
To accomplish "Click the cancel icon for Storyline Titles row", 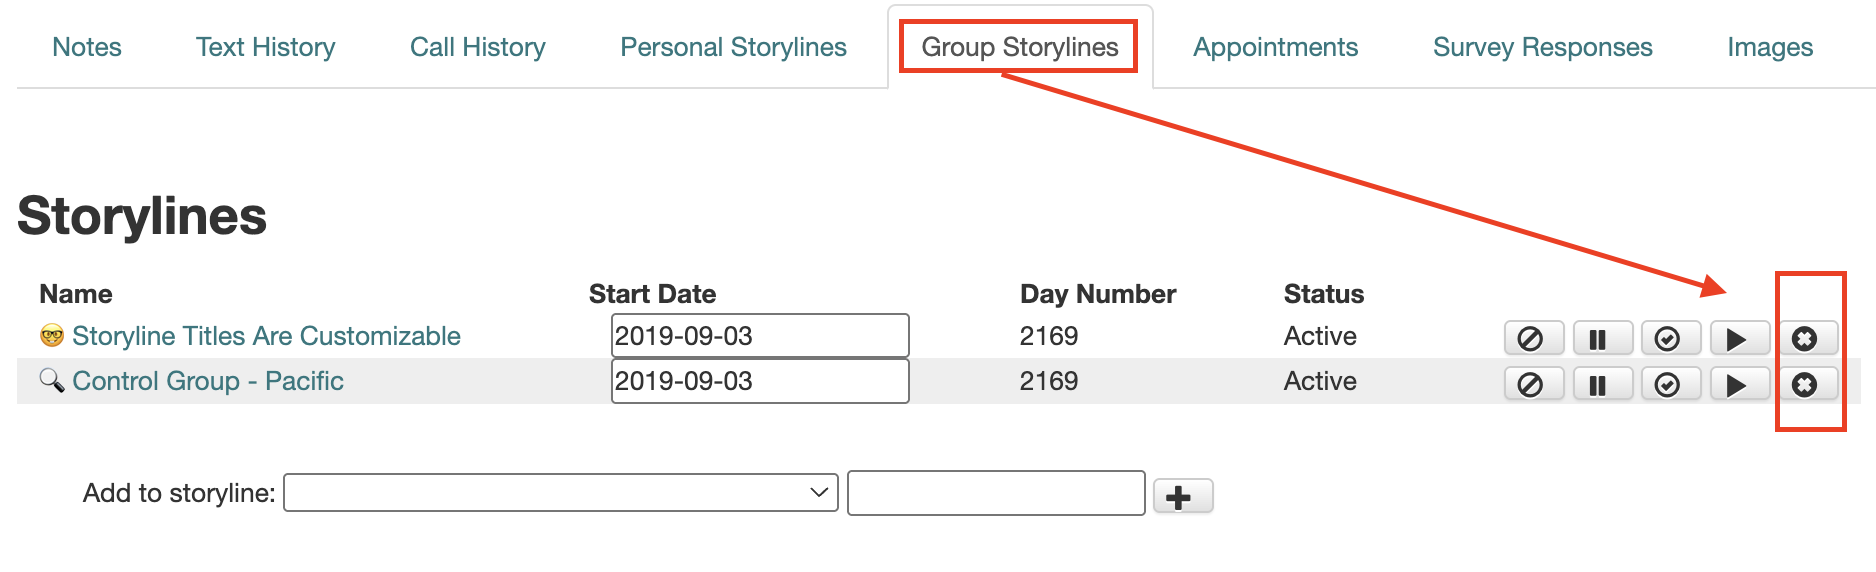I will click(1532, 339).
